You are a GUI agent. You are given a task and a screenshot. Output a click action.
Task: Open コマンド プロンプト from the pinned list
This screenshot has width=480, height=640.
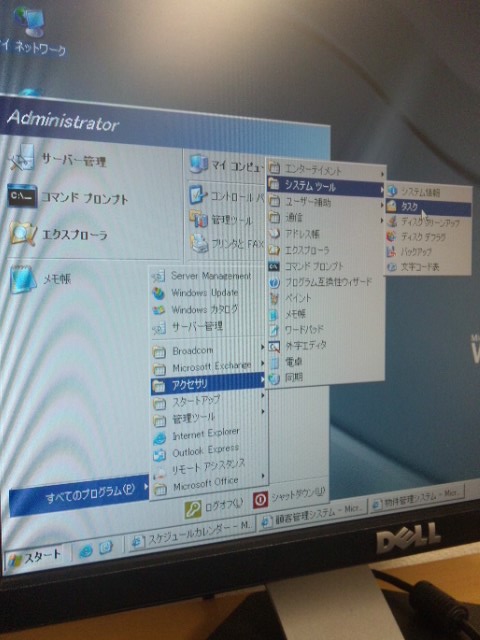tap(68, 197)
